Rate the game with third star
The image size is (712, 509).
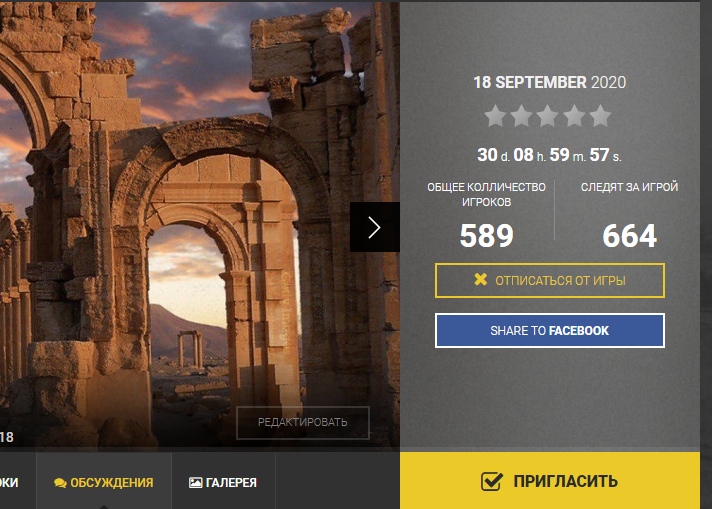tap(548, 116)
